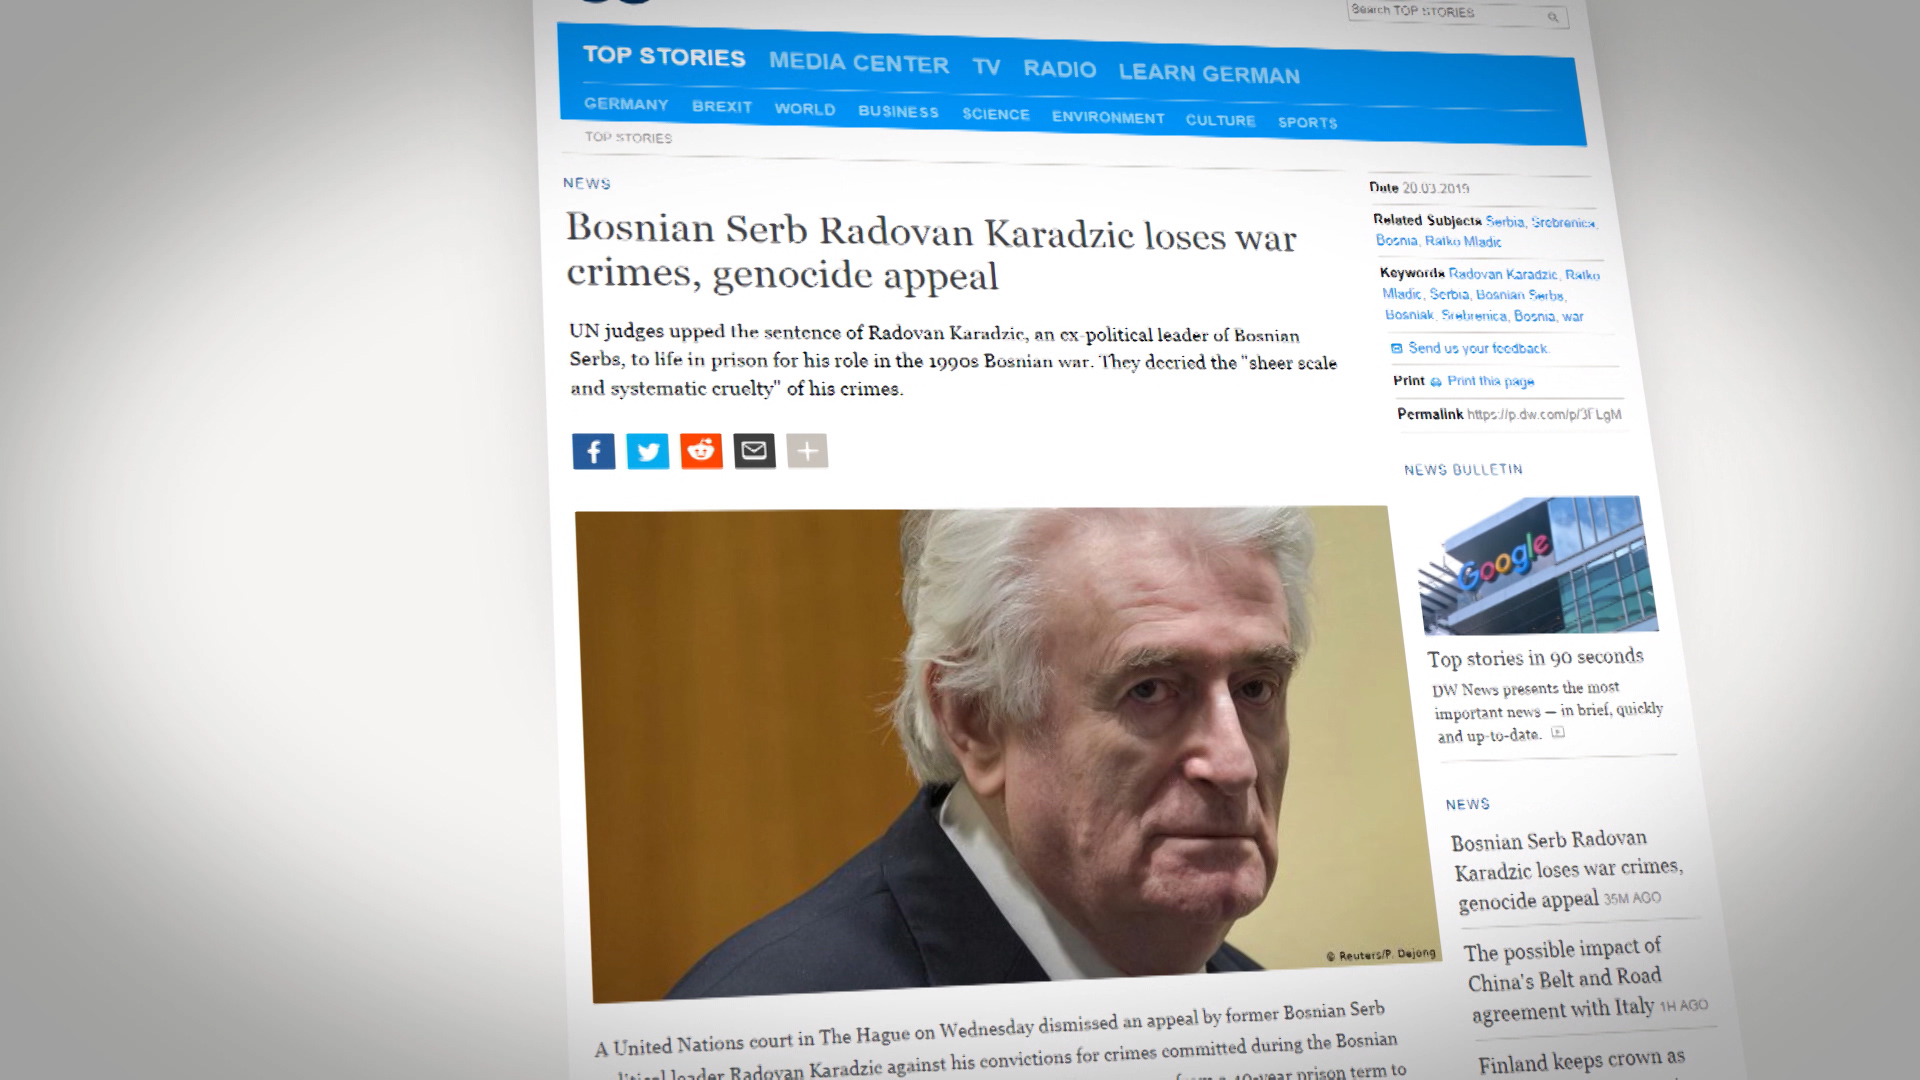Screen dimensions: 1920x1080
Task: Click the Permalink URL
Action: [1544, 414]
